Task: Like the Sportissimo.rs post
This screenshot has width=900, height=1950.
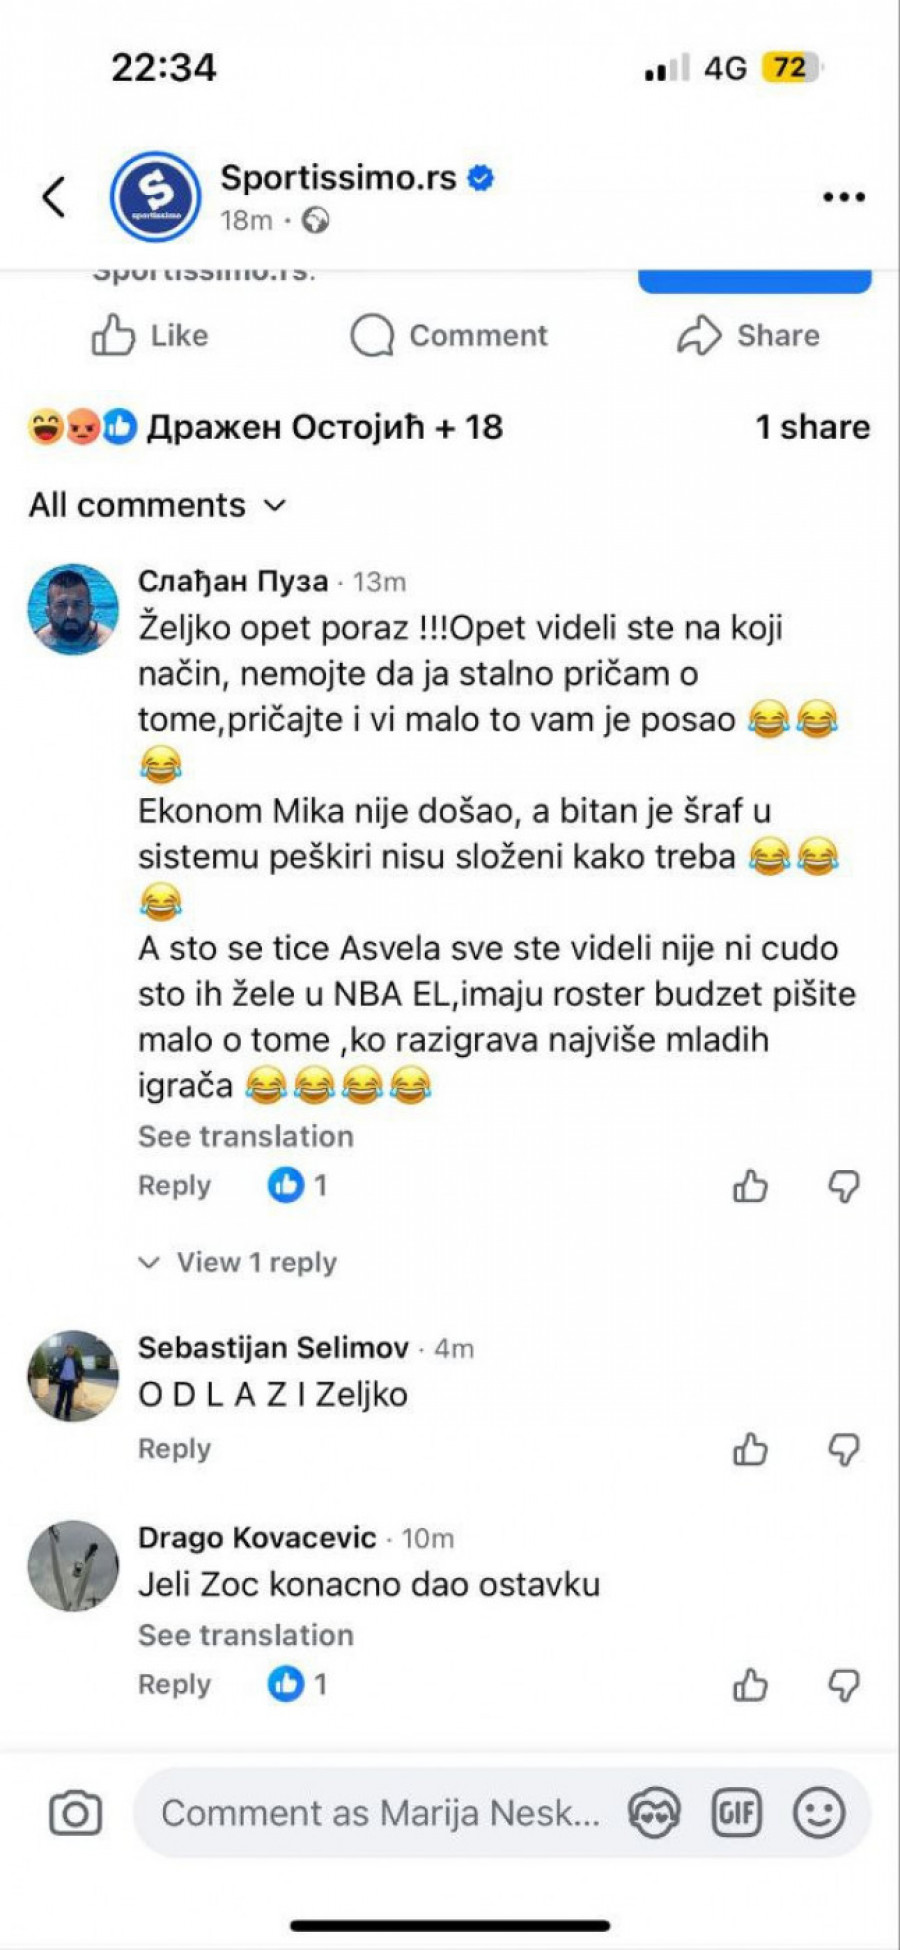Action: tap(150, 336)
